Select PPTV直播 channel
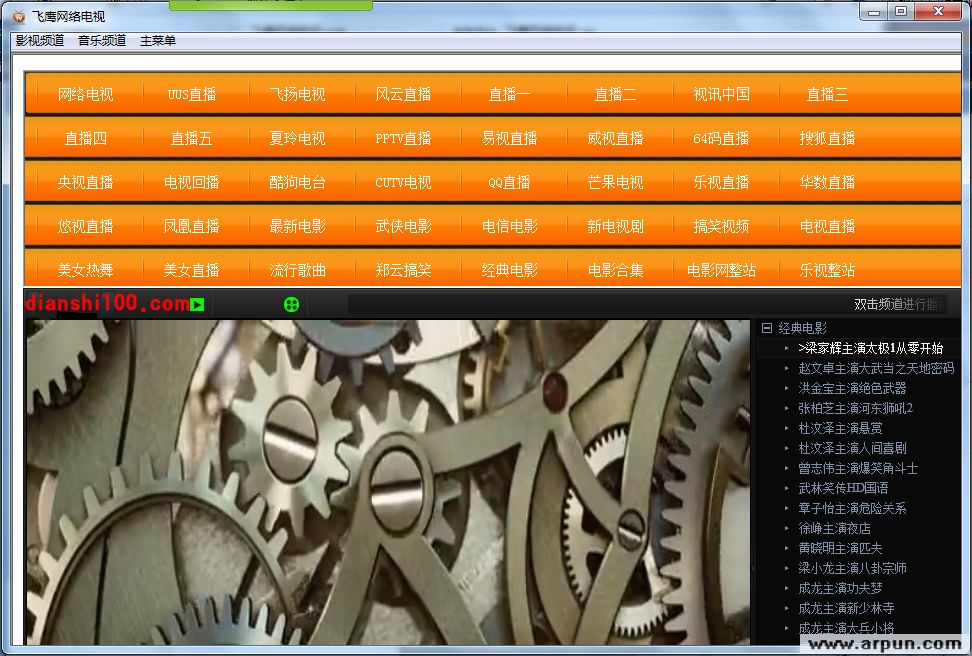This screenshot has width=972, height=656. click(x=404, y=138)
